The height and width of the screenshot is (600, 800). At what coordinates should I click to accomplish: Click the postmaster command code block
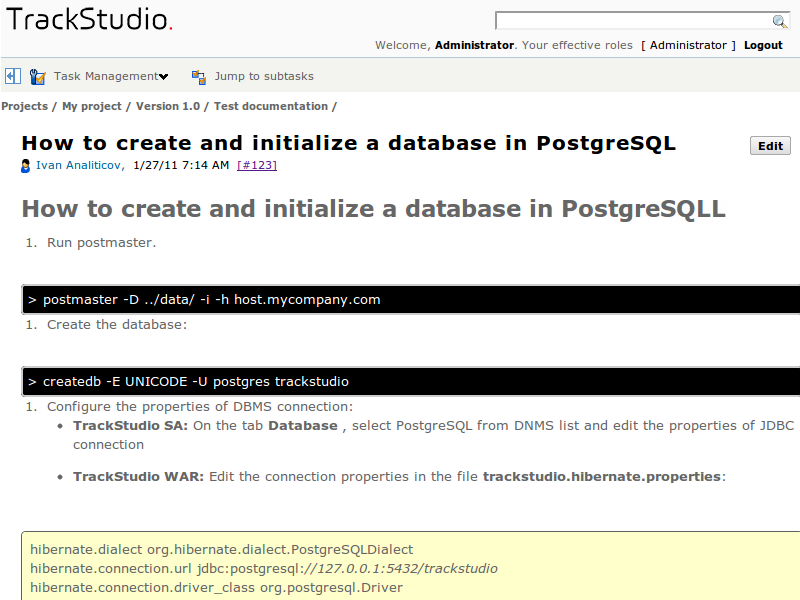click(x=410, y=299)
